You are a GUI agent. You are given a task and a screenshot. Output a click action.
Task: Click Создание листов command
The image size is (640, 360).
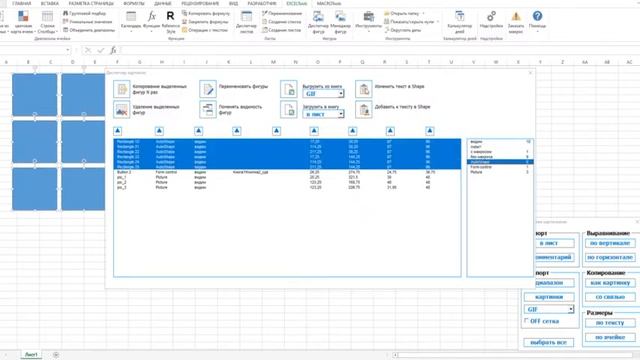282,30
